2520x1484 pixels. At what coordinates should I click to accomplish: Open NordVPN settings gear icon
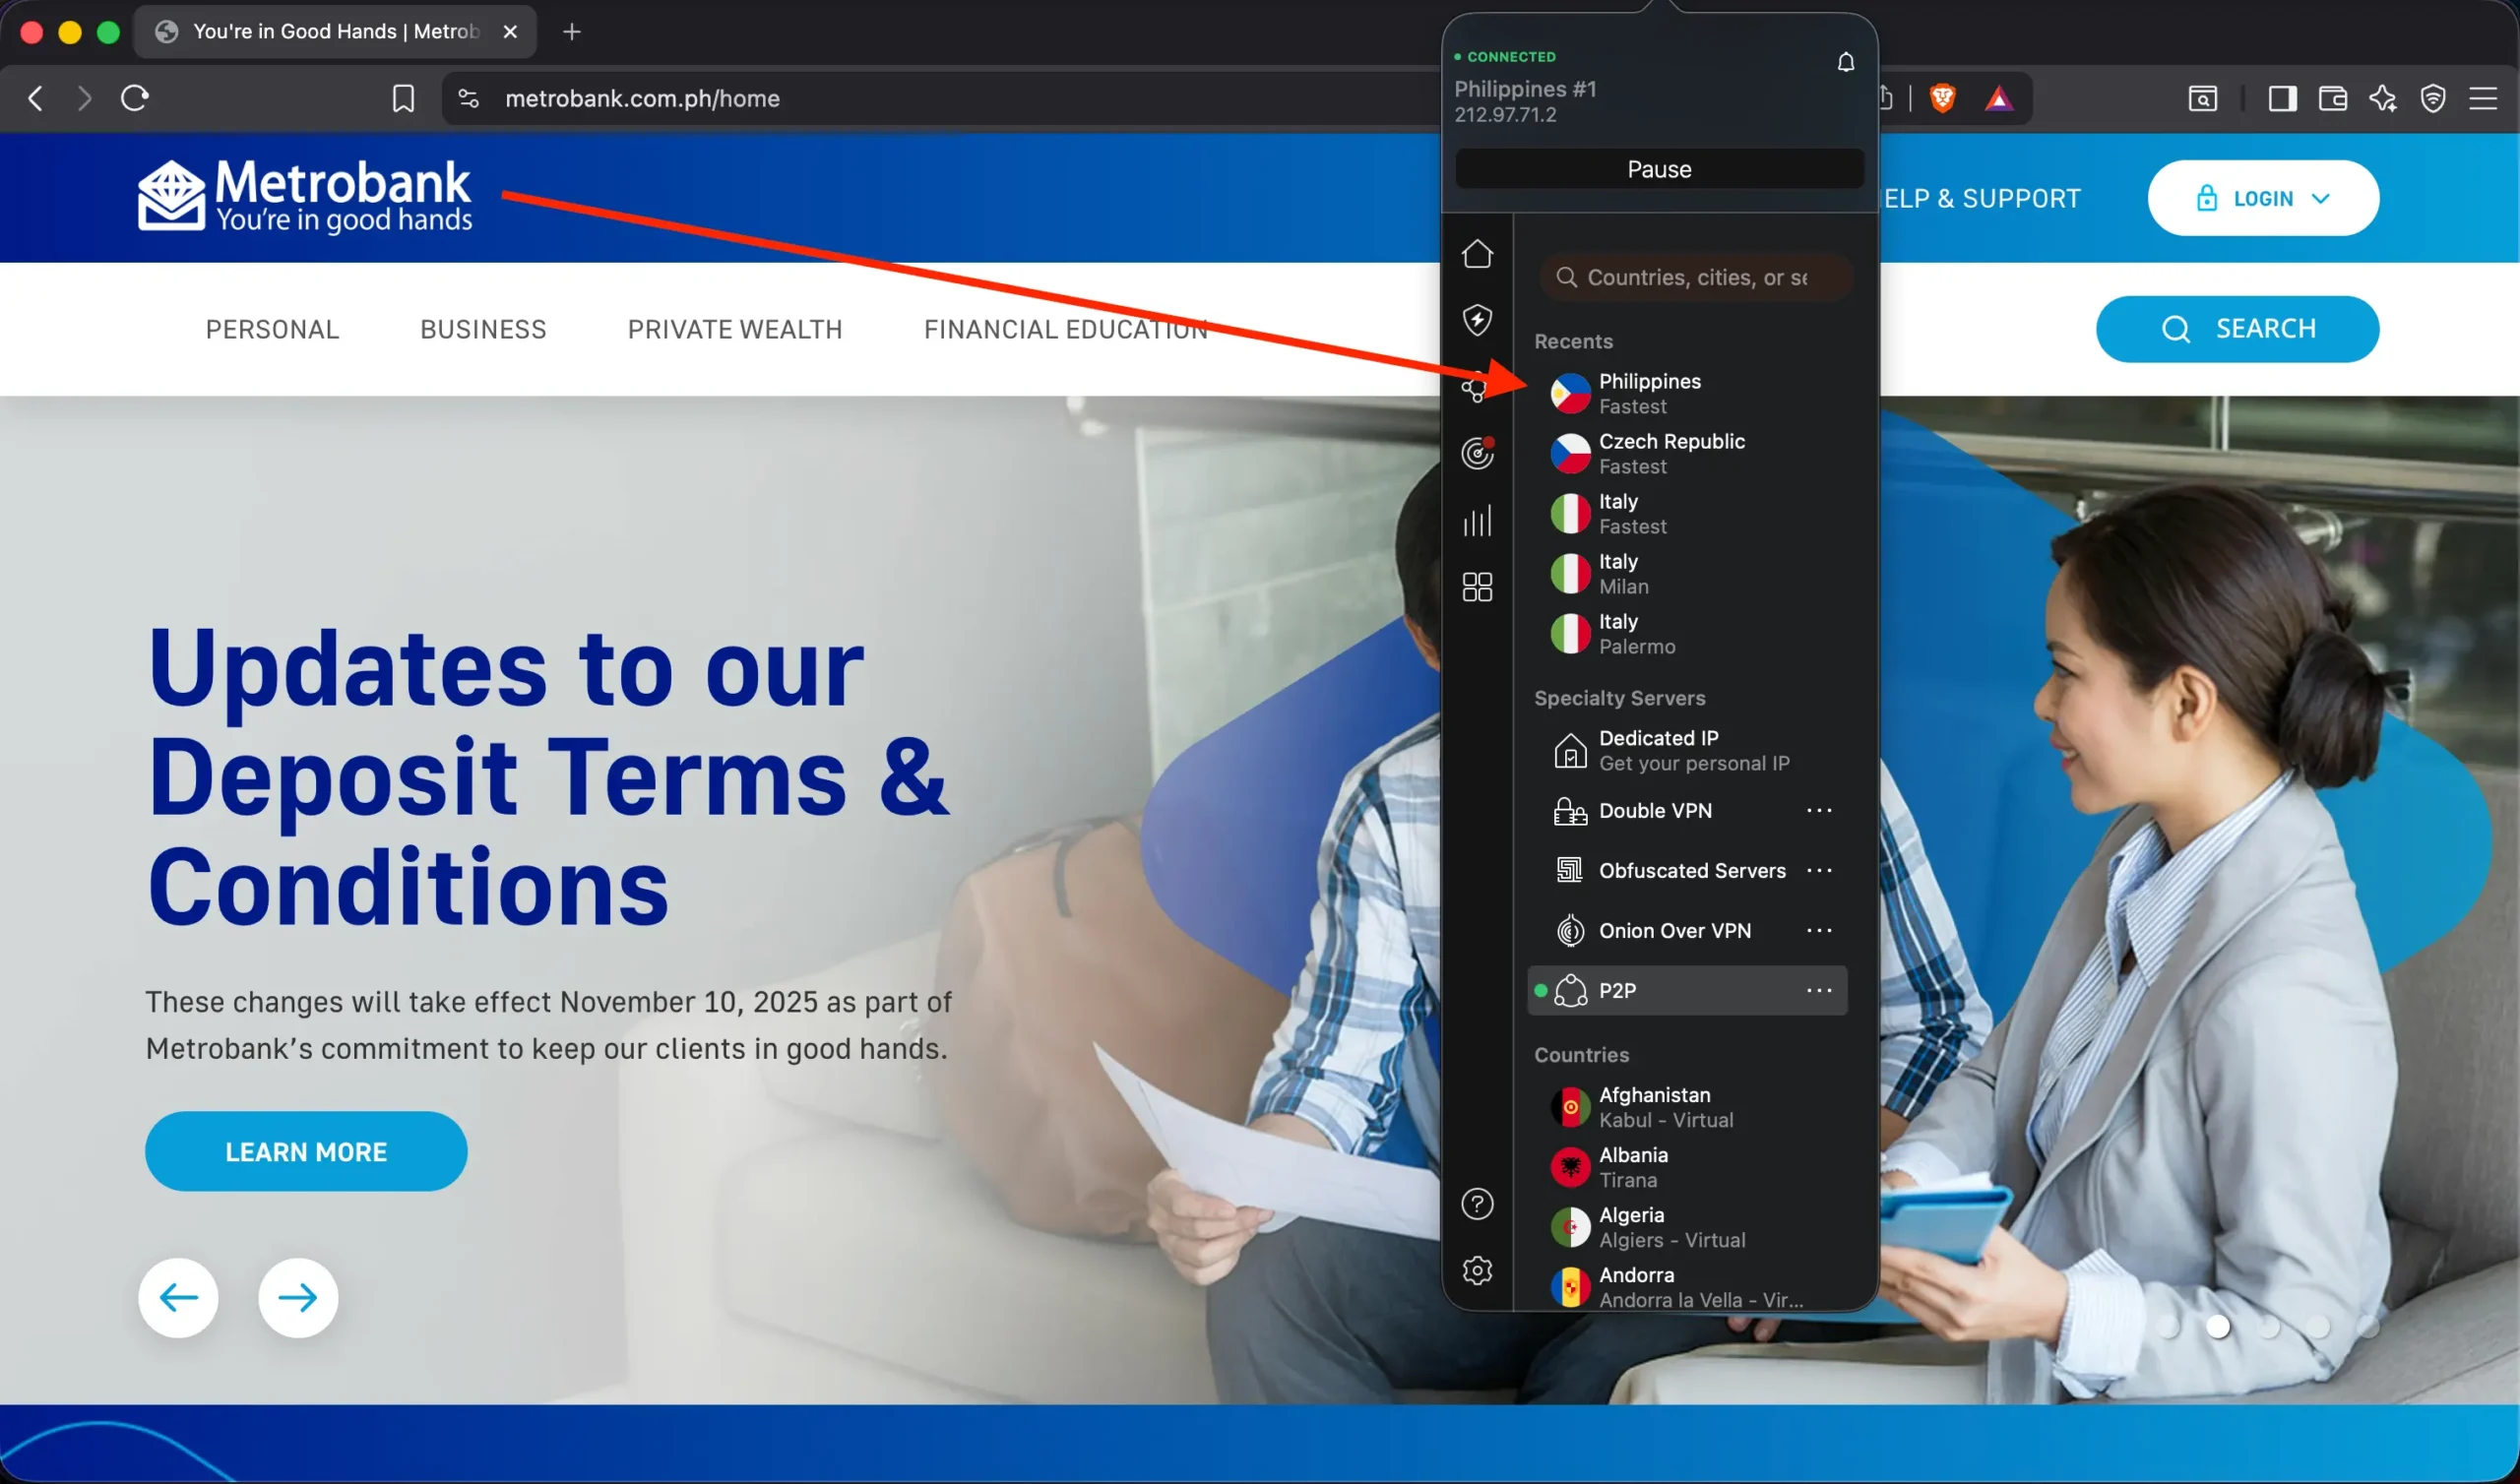1477,1270
